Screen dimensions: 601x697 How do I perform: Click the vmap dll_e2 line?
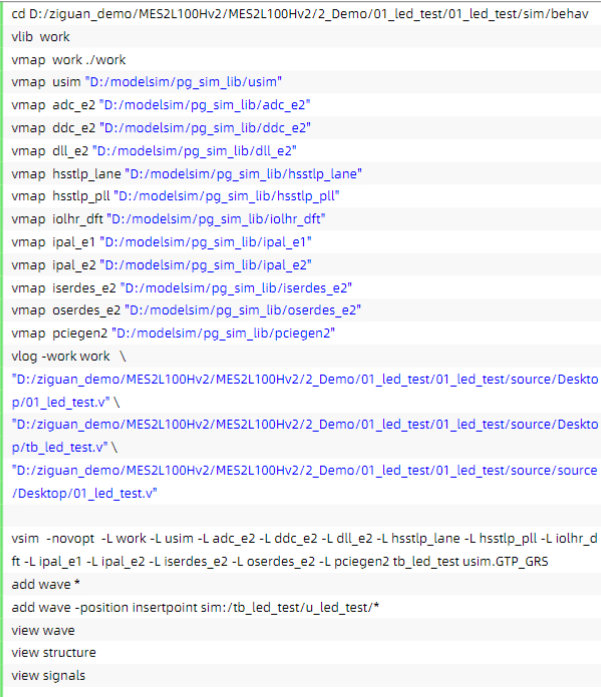(x=154, y=151)
